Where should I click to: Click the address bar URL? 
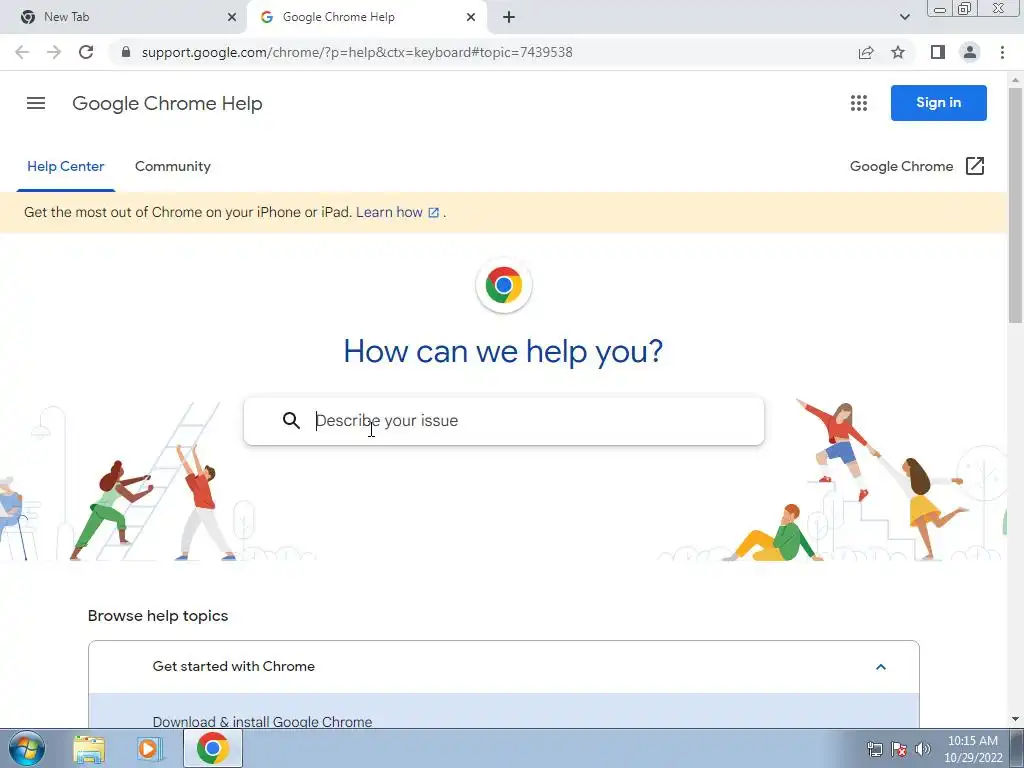(357, 52)
